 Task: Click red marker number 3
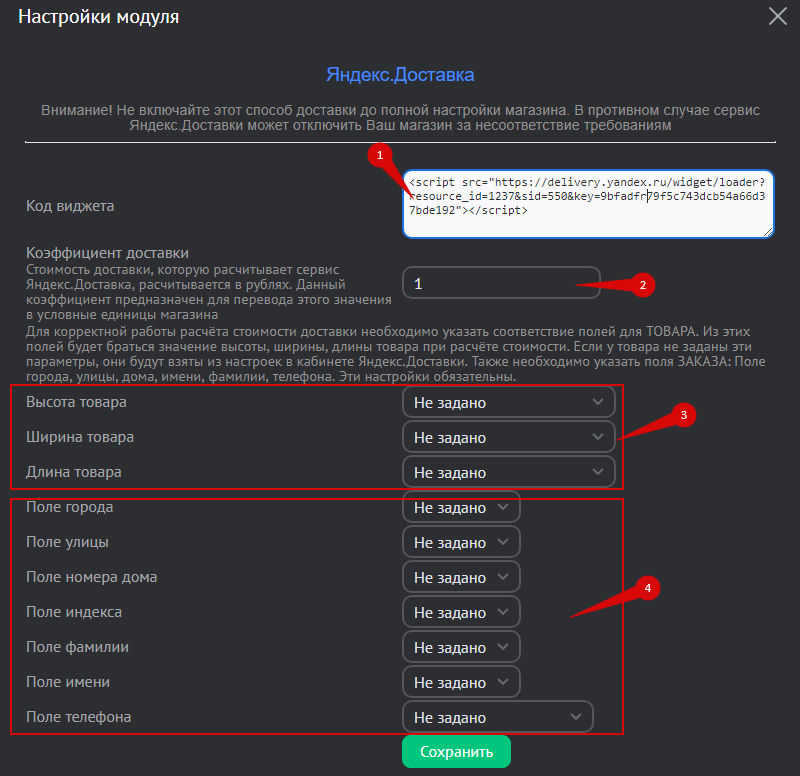pyautogui.click(x=683, y=416)
